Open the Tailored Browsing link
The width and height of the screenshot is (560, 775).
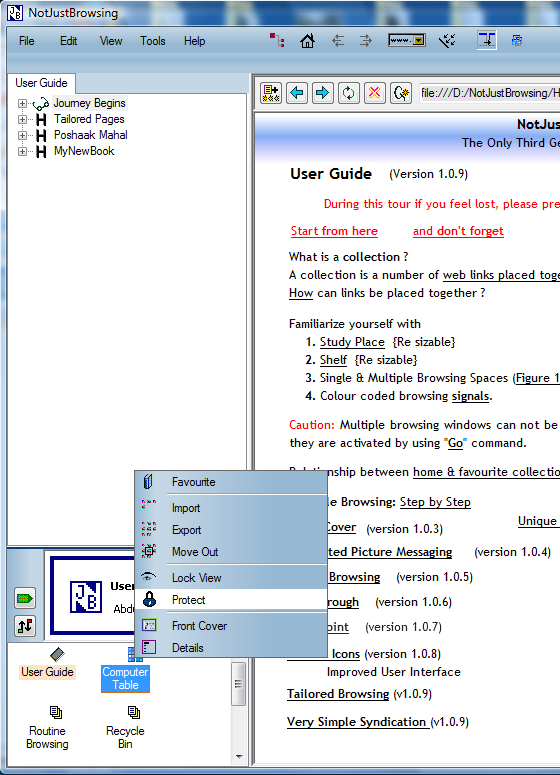(x=338, y=694)
